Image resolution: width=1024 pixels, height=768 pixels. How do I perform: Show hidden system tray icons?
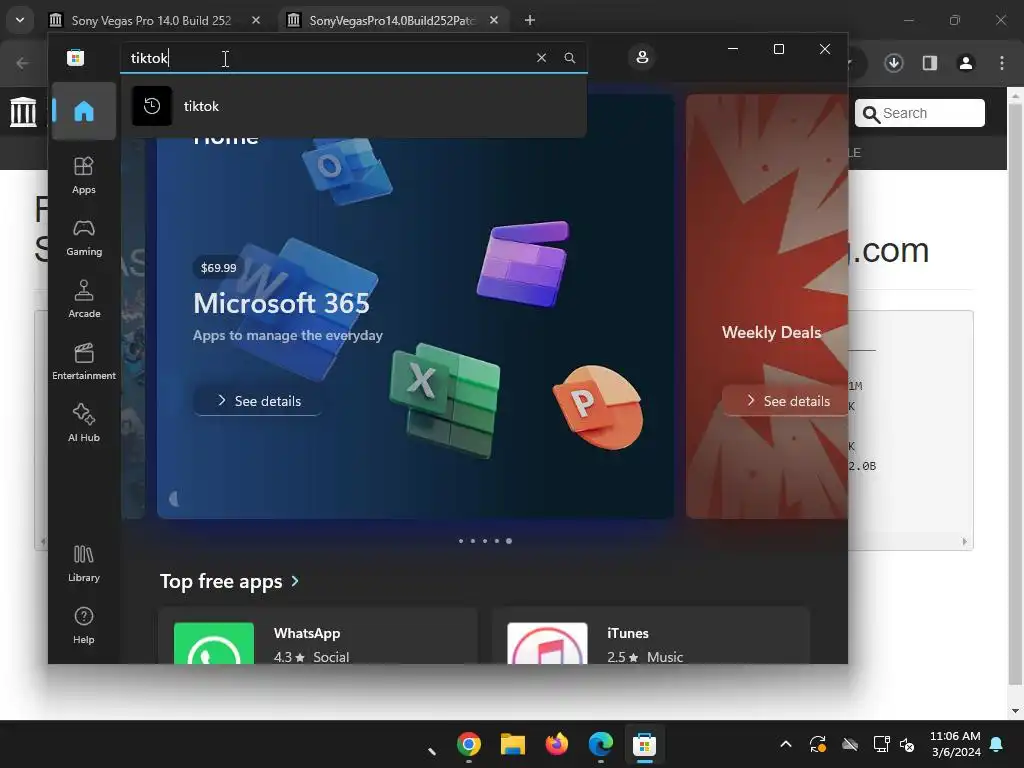(x=786, y=744)
